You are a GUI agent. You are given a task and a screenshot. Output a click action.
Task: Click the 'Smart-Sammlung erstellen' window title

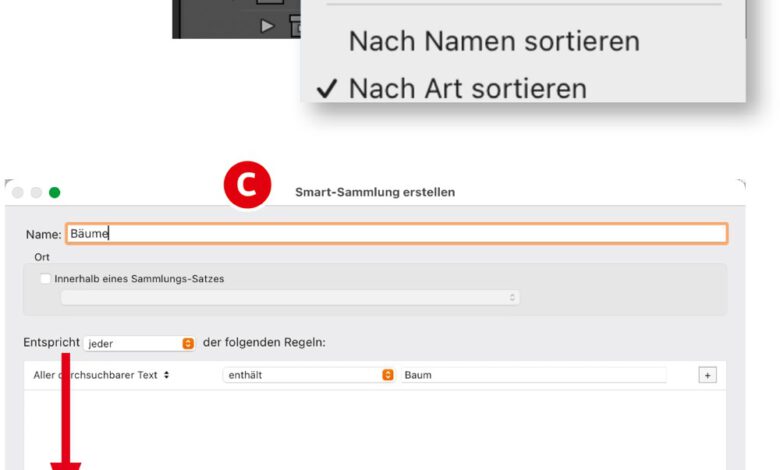coord(375,192)
